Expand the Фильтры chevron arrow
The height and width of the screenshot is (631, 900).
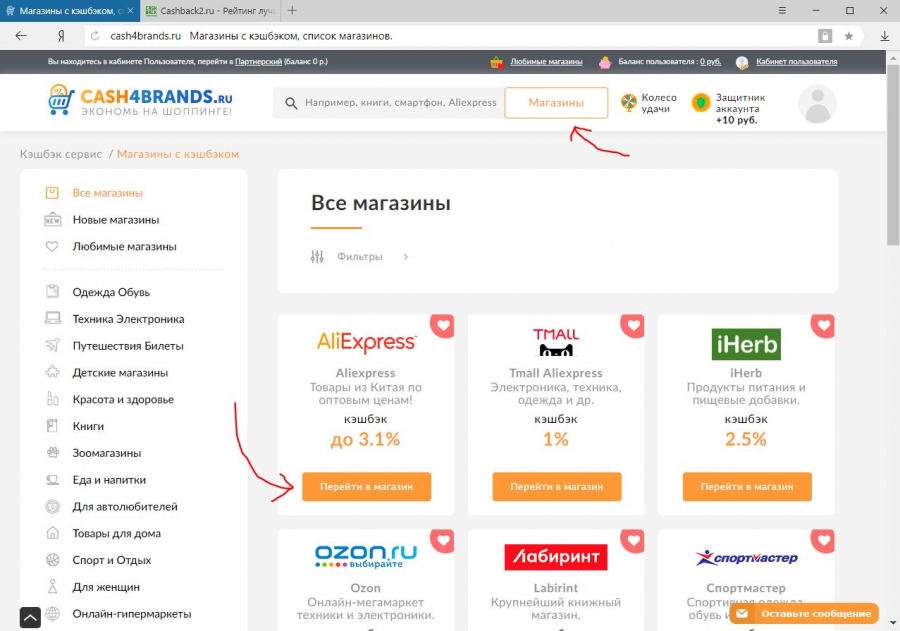coord(406,257)
